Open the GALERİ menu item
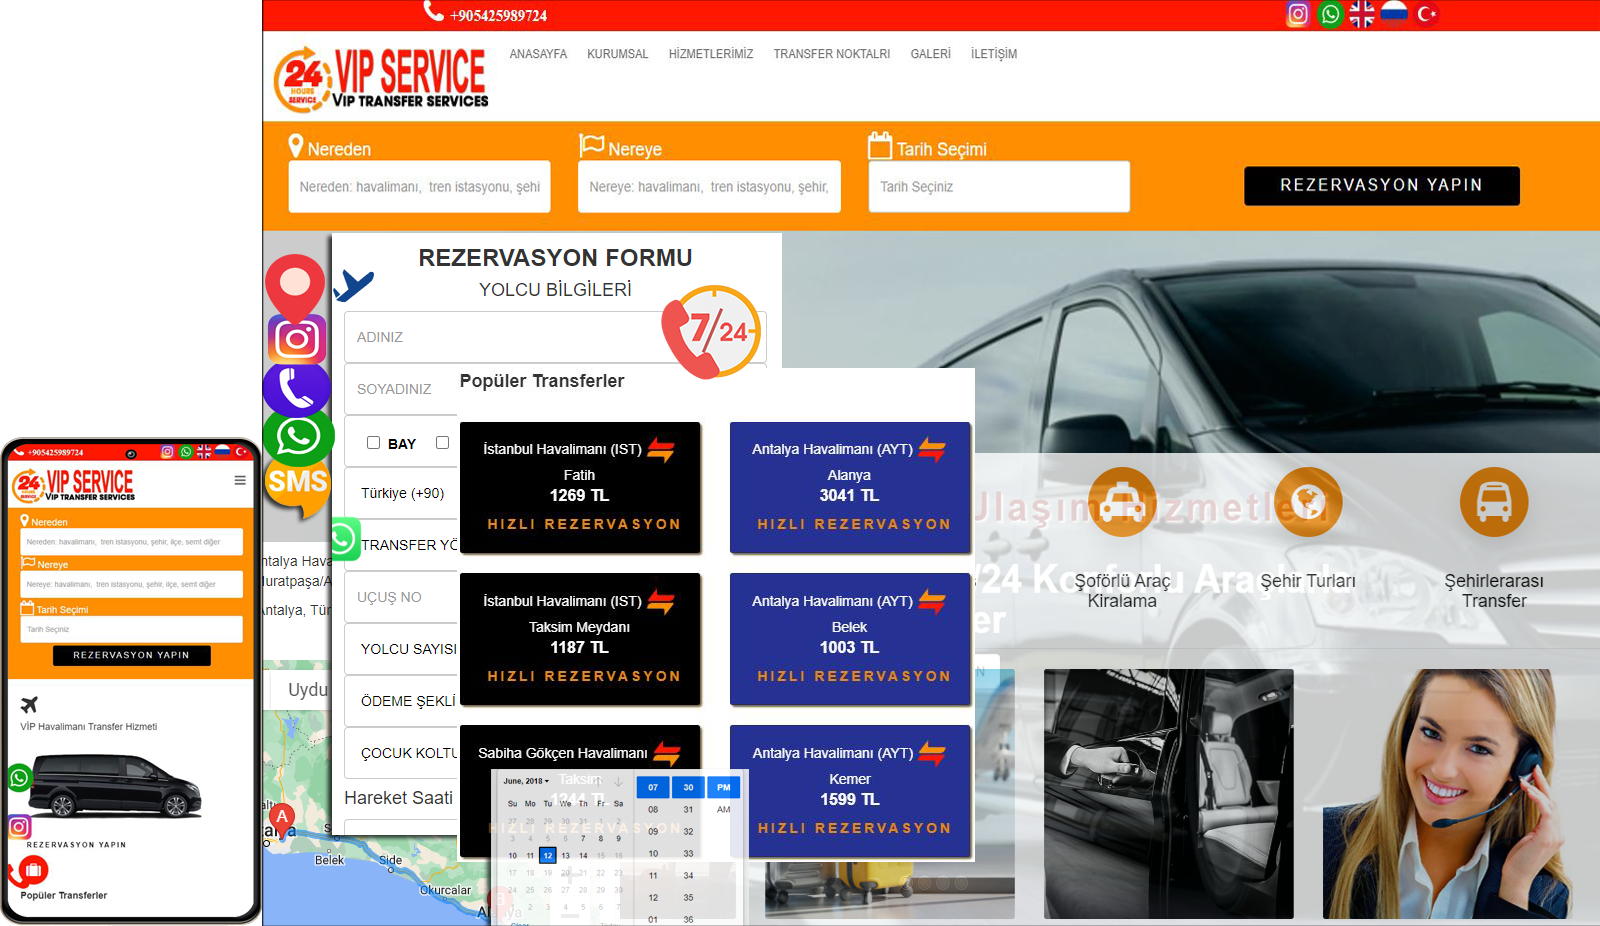1600x926 pixels. point(930,54)
